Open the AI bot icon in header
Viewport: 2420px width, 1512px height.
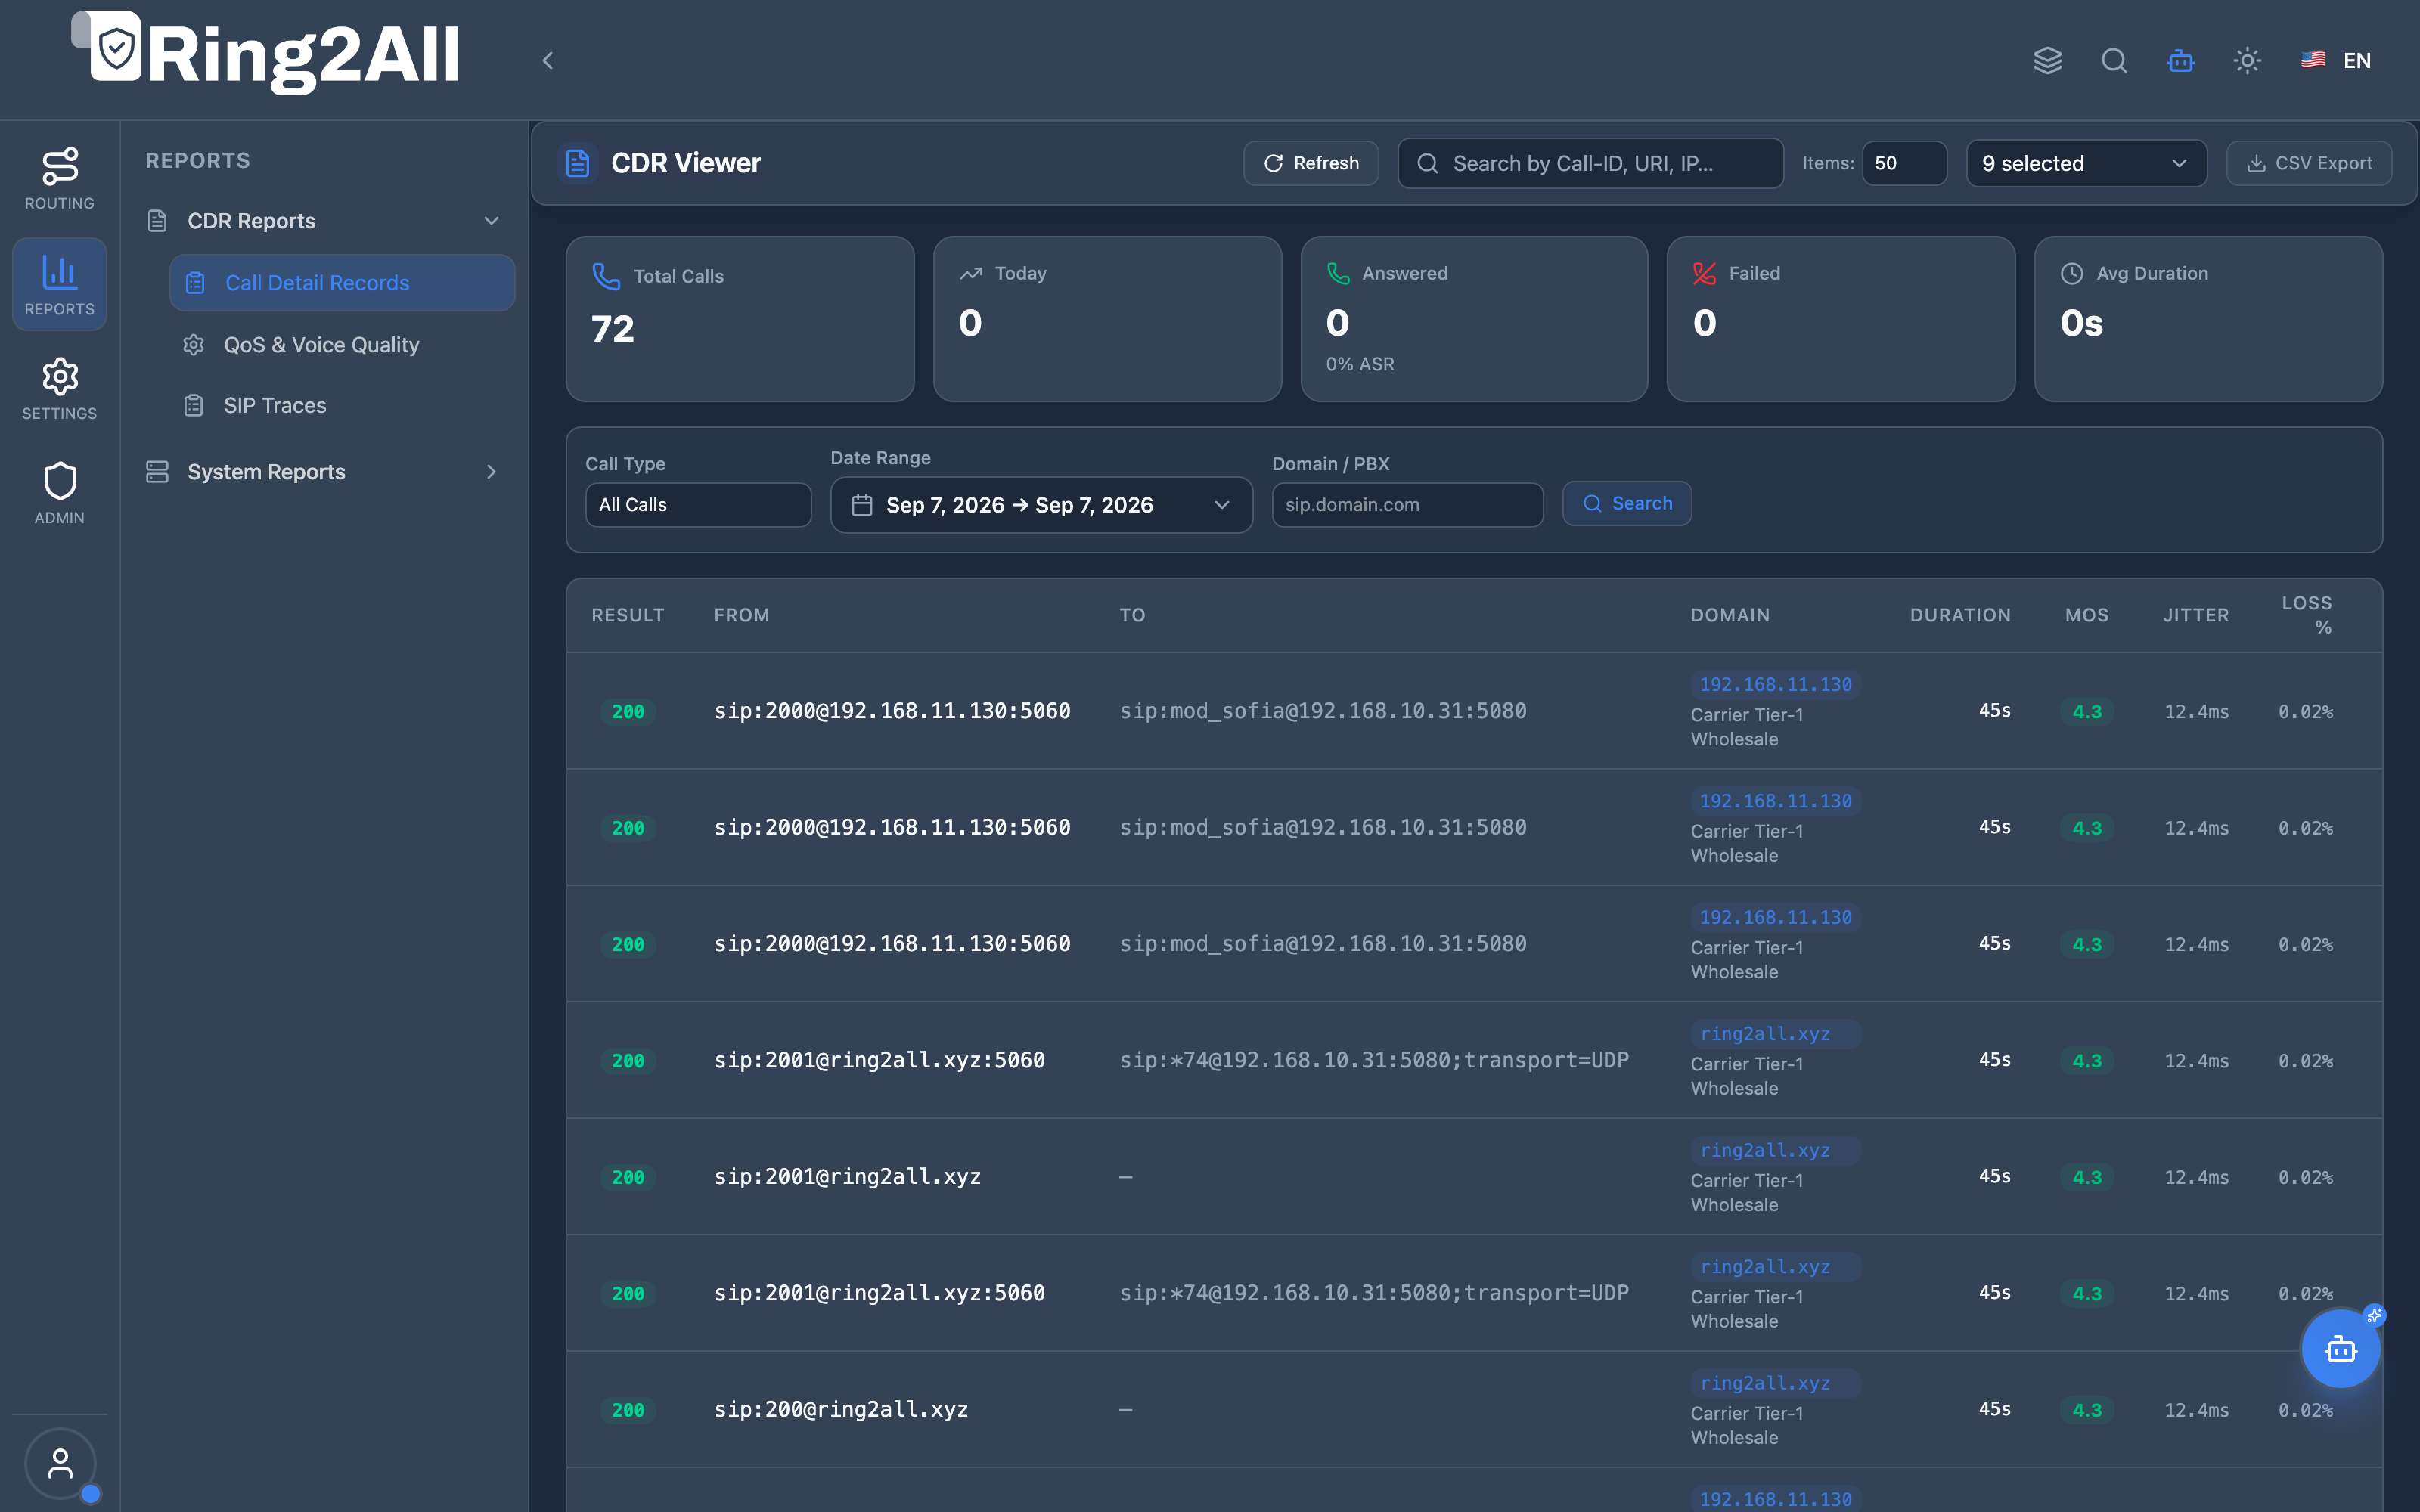[x=2181, y=60]
